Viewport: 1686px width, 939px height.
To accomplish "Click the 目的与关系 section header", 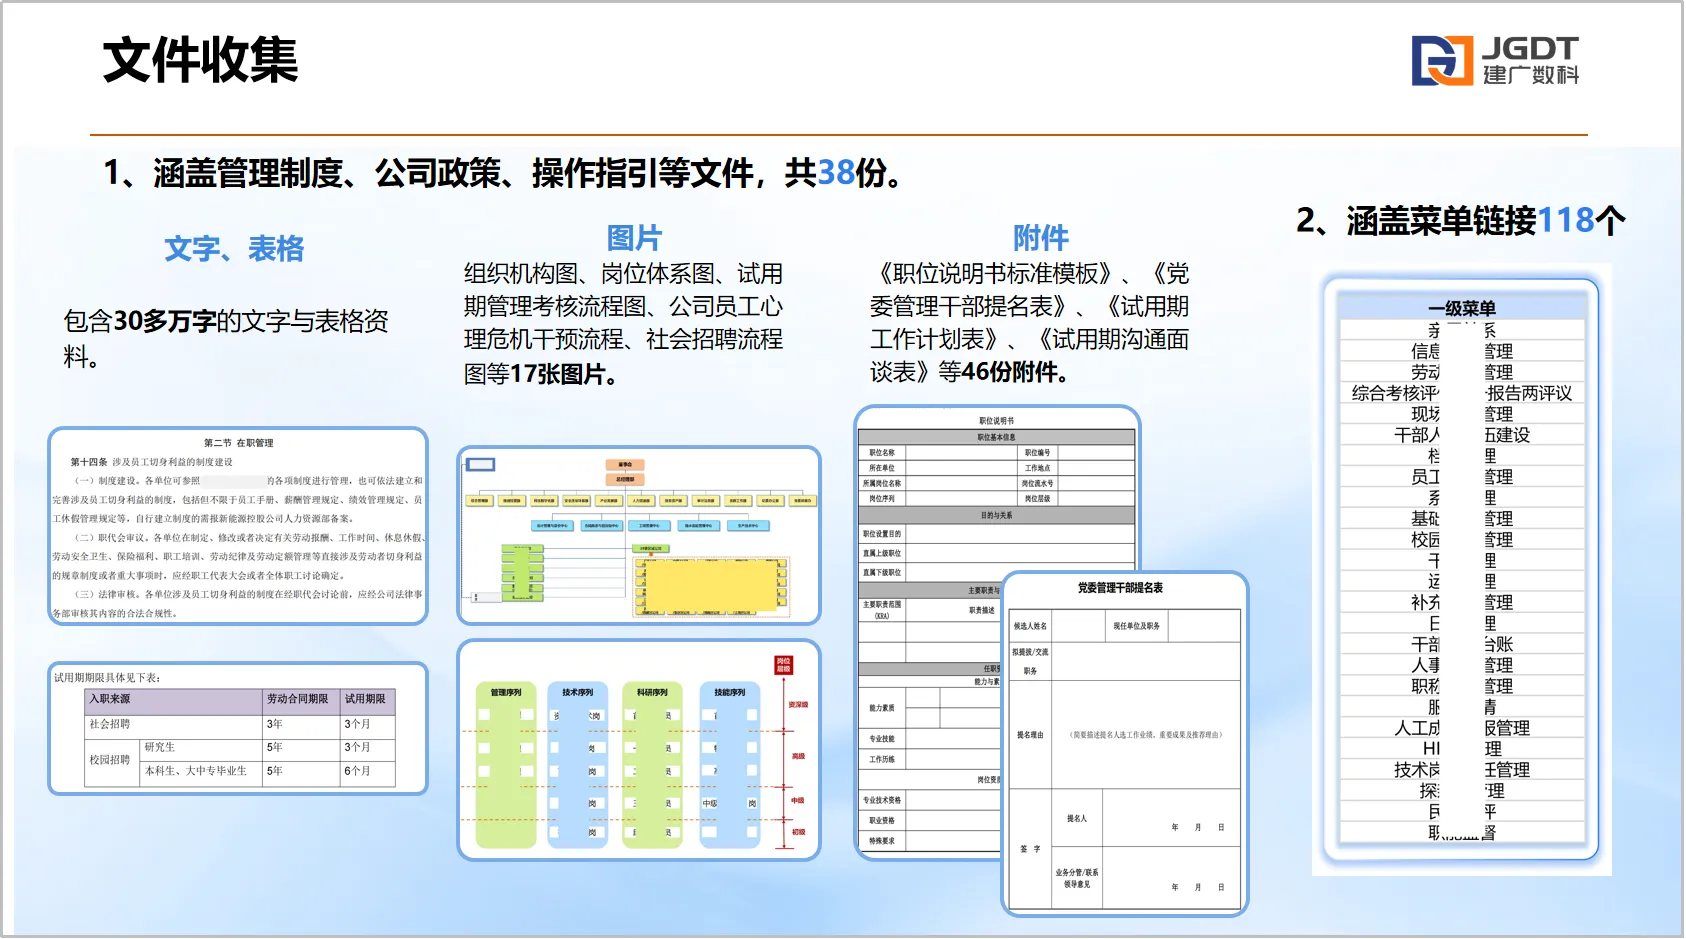I will click(996, 516).
